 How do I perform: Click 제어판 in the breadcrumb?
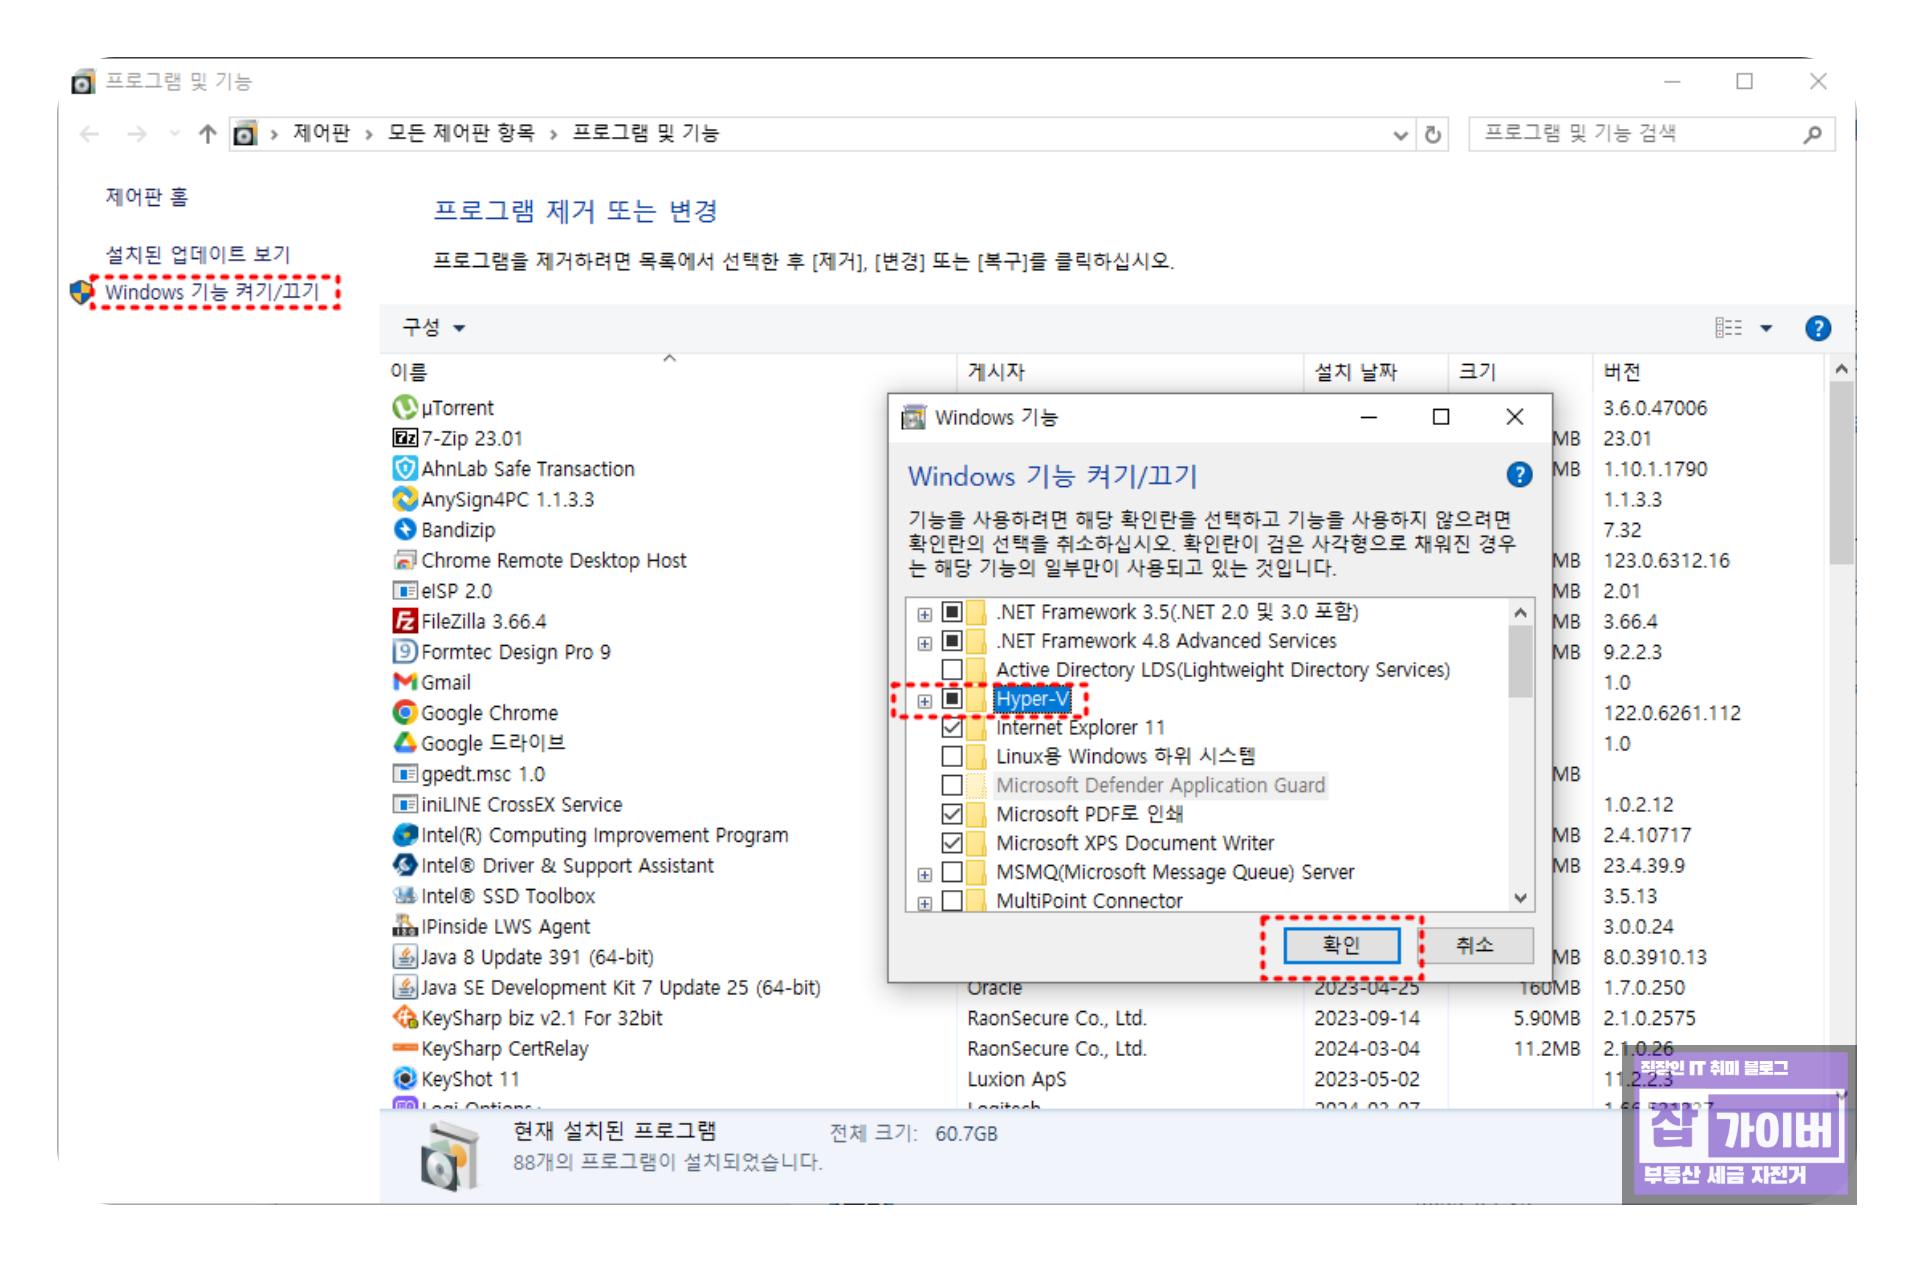pyautogui.click(x=322, y=133)
